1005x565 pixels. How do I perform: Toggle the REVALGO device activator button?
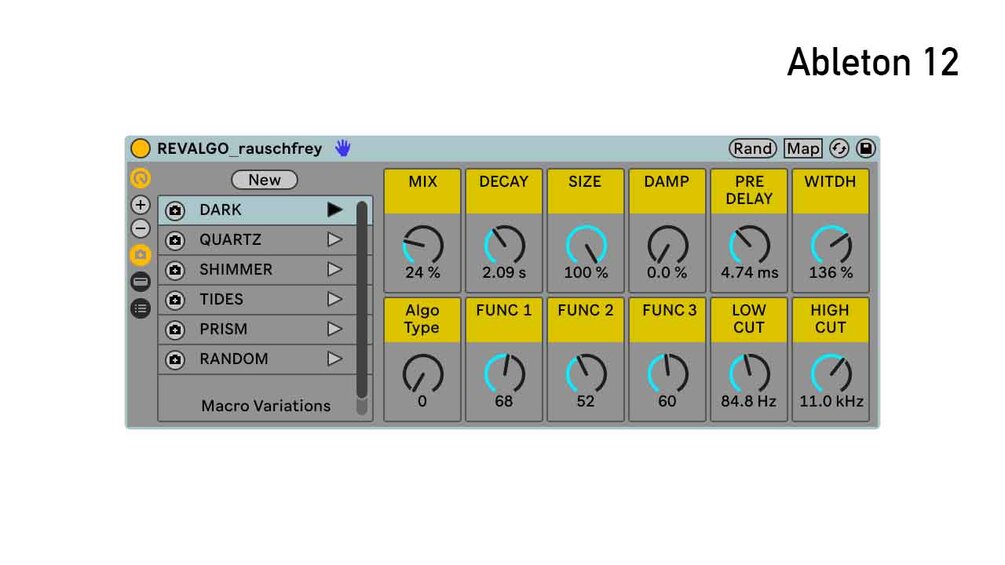(x=140, y=149)
